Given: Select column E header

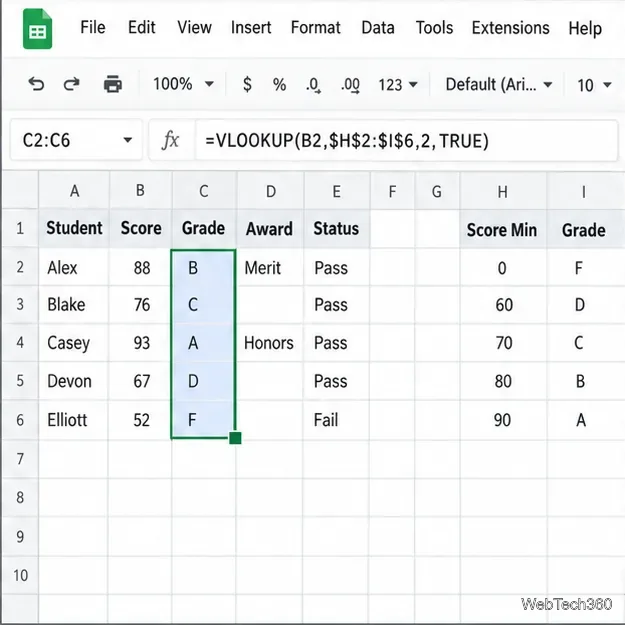Looking at the screenshot, I should point(337,191).
